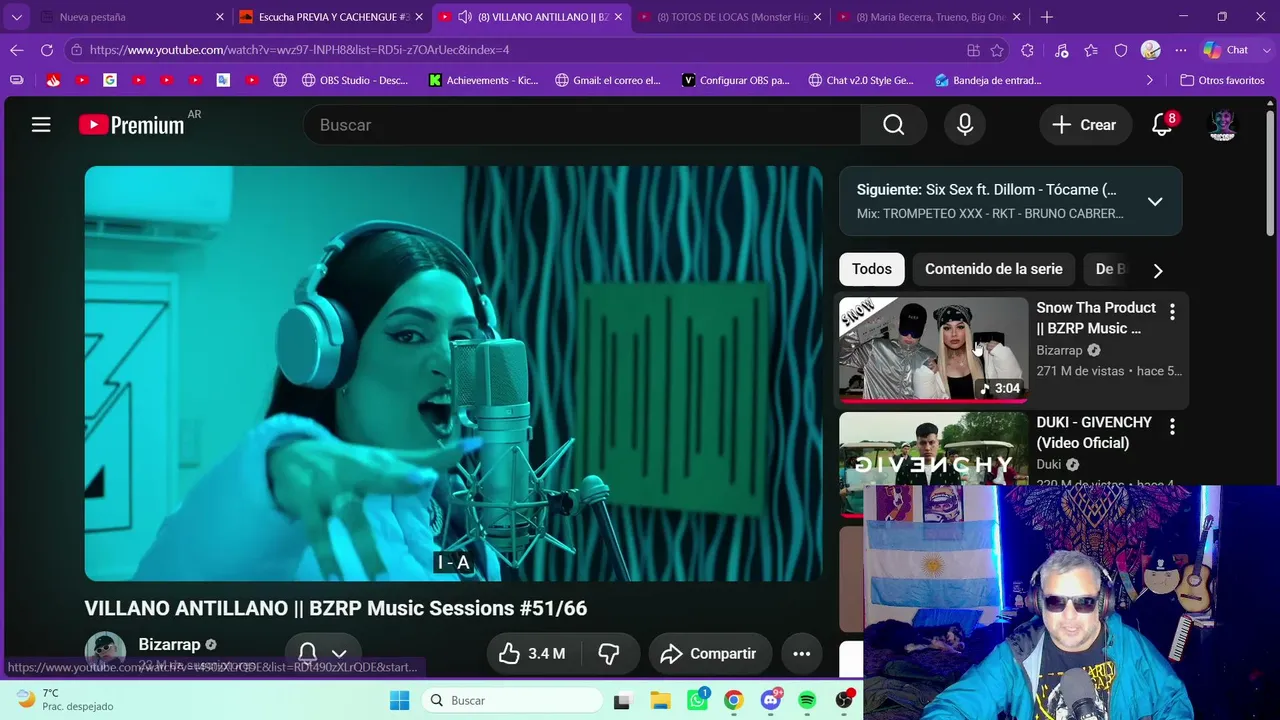The width and height of the screenshot is (1280, 720).
Task: Open the YouTube account avatar menu
Action: (1222, 125)
